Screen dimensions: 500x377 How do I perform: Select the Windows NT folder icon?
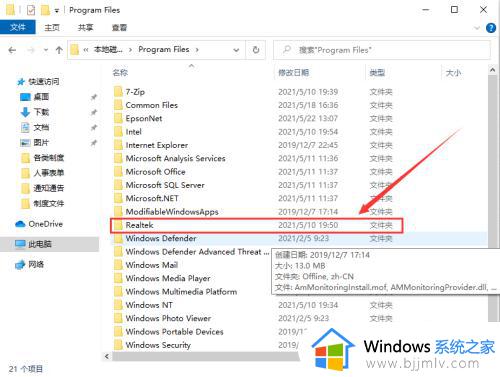118,305
